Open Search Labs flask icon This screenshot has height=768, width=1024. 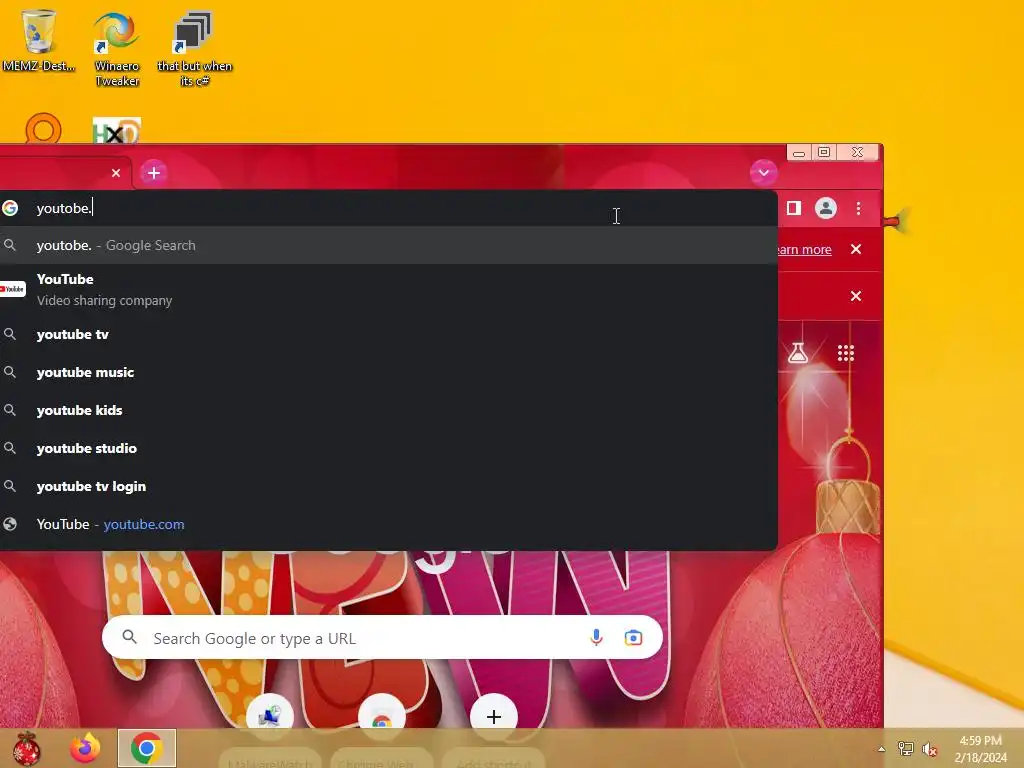797,353
